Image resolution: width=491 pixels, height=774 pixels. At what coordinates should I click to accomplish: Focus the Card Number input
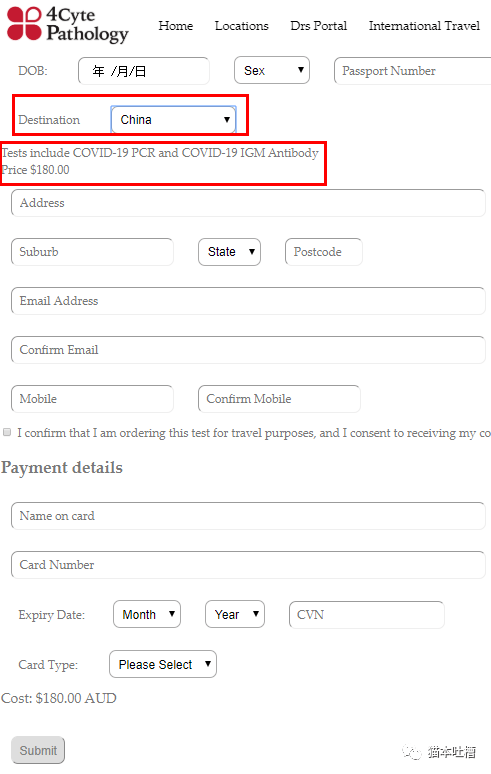point(248,565)
